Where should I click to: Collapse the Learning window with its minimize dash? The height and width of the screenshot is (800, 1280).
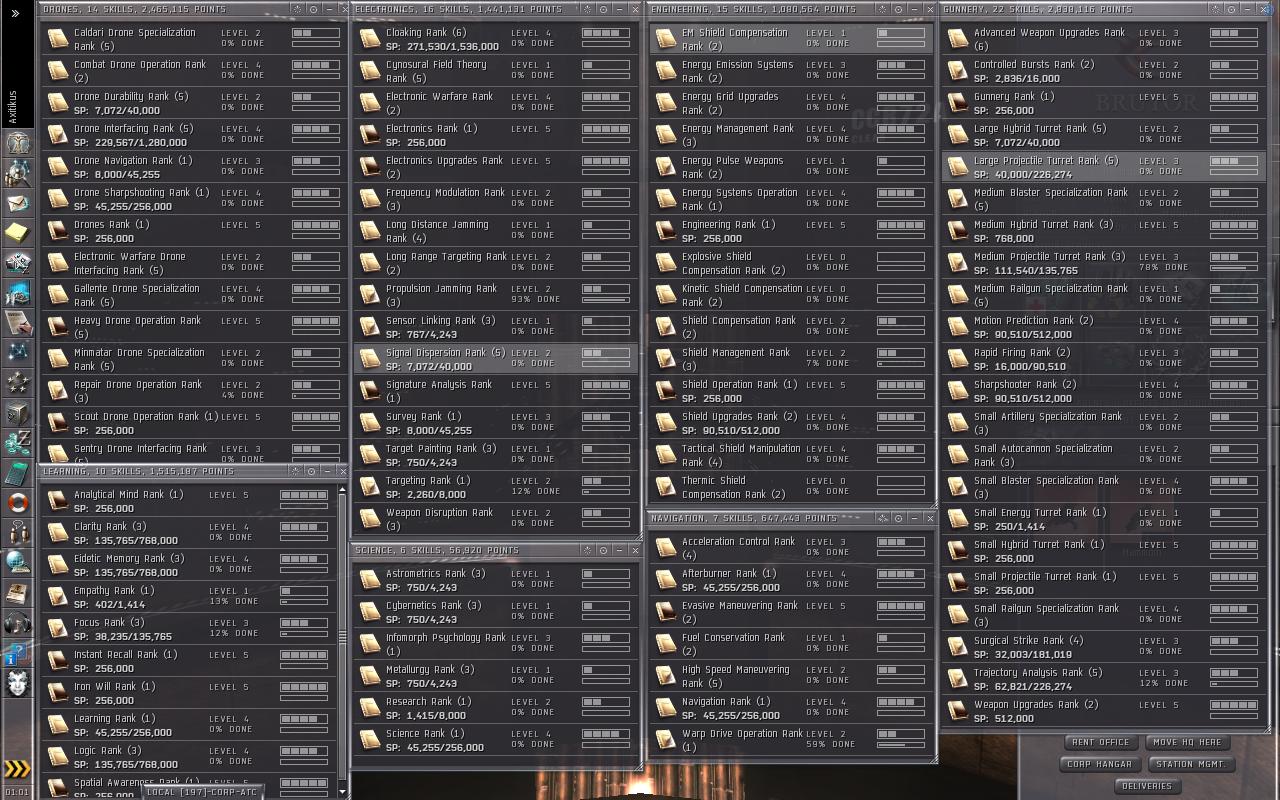(328, 471)
